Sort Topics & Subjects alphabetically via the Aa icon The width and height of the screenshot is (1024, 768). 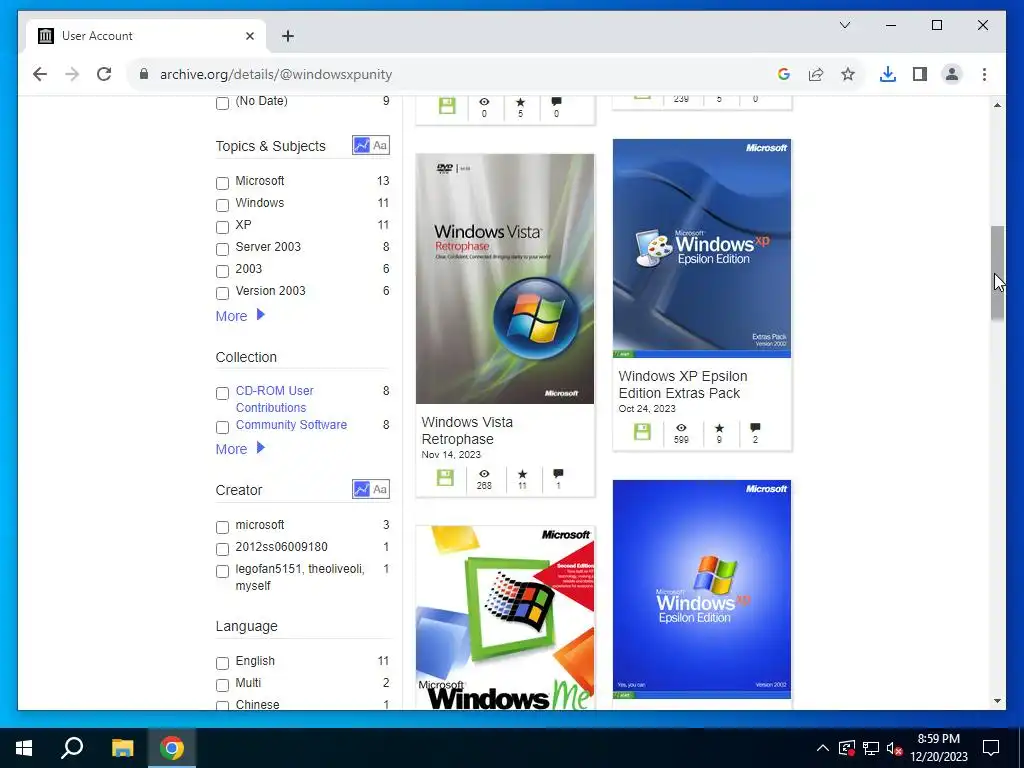click(x=380, y=145)
